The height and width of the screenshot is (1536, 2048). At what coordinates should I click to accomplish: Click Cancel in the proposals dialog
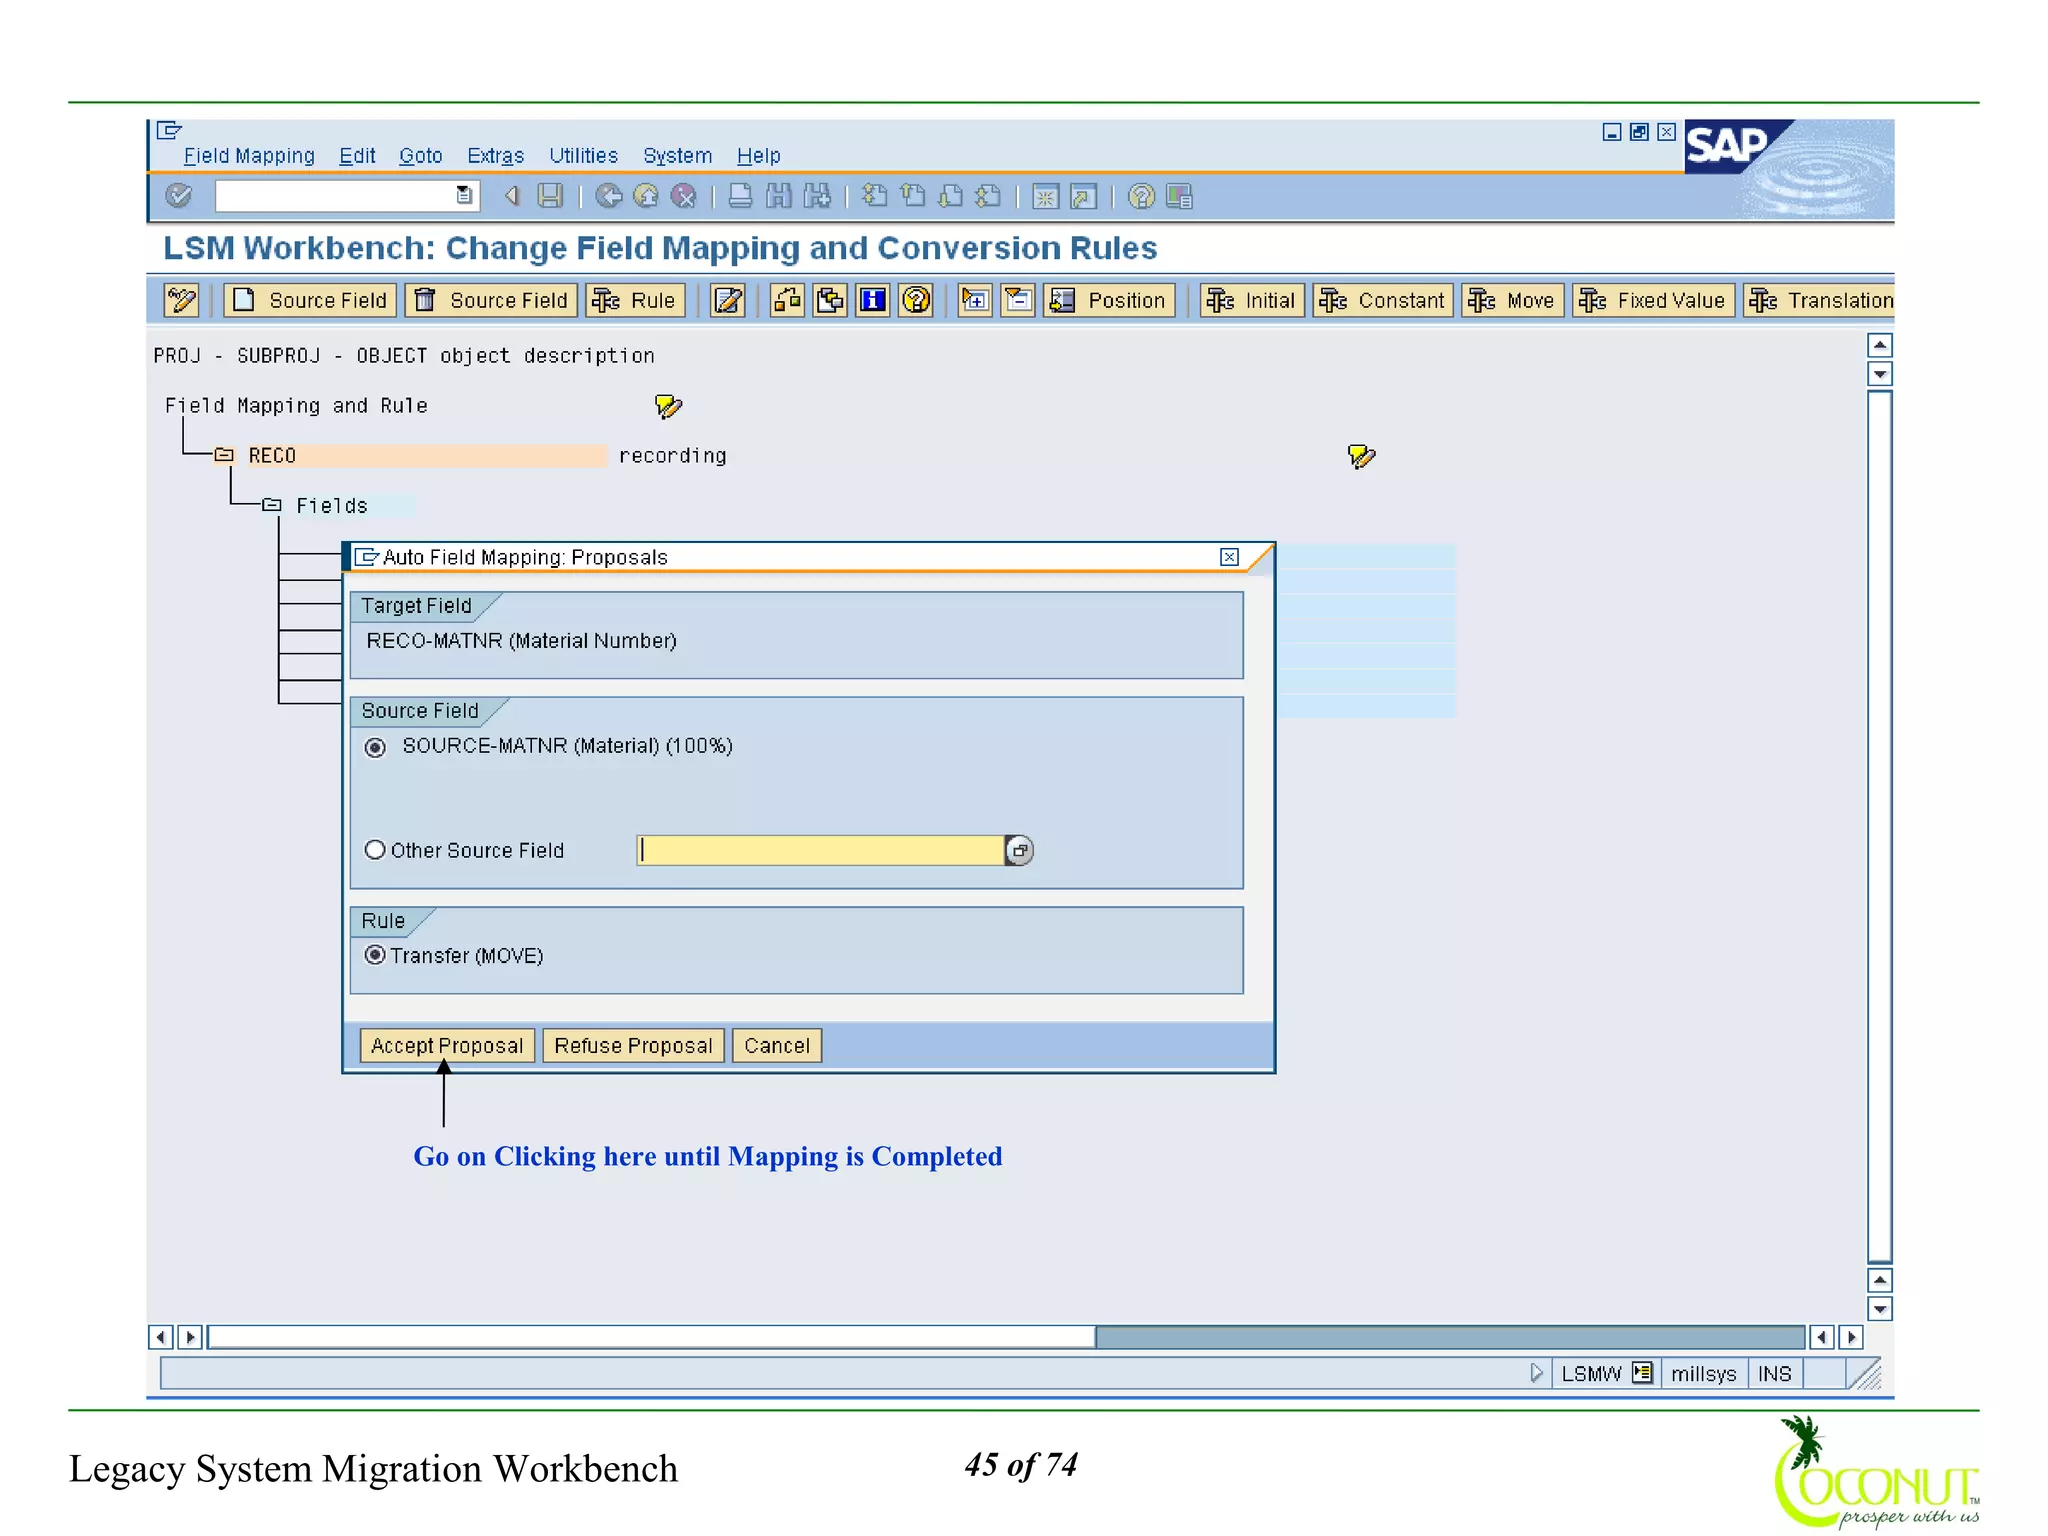coord(777,1045)
